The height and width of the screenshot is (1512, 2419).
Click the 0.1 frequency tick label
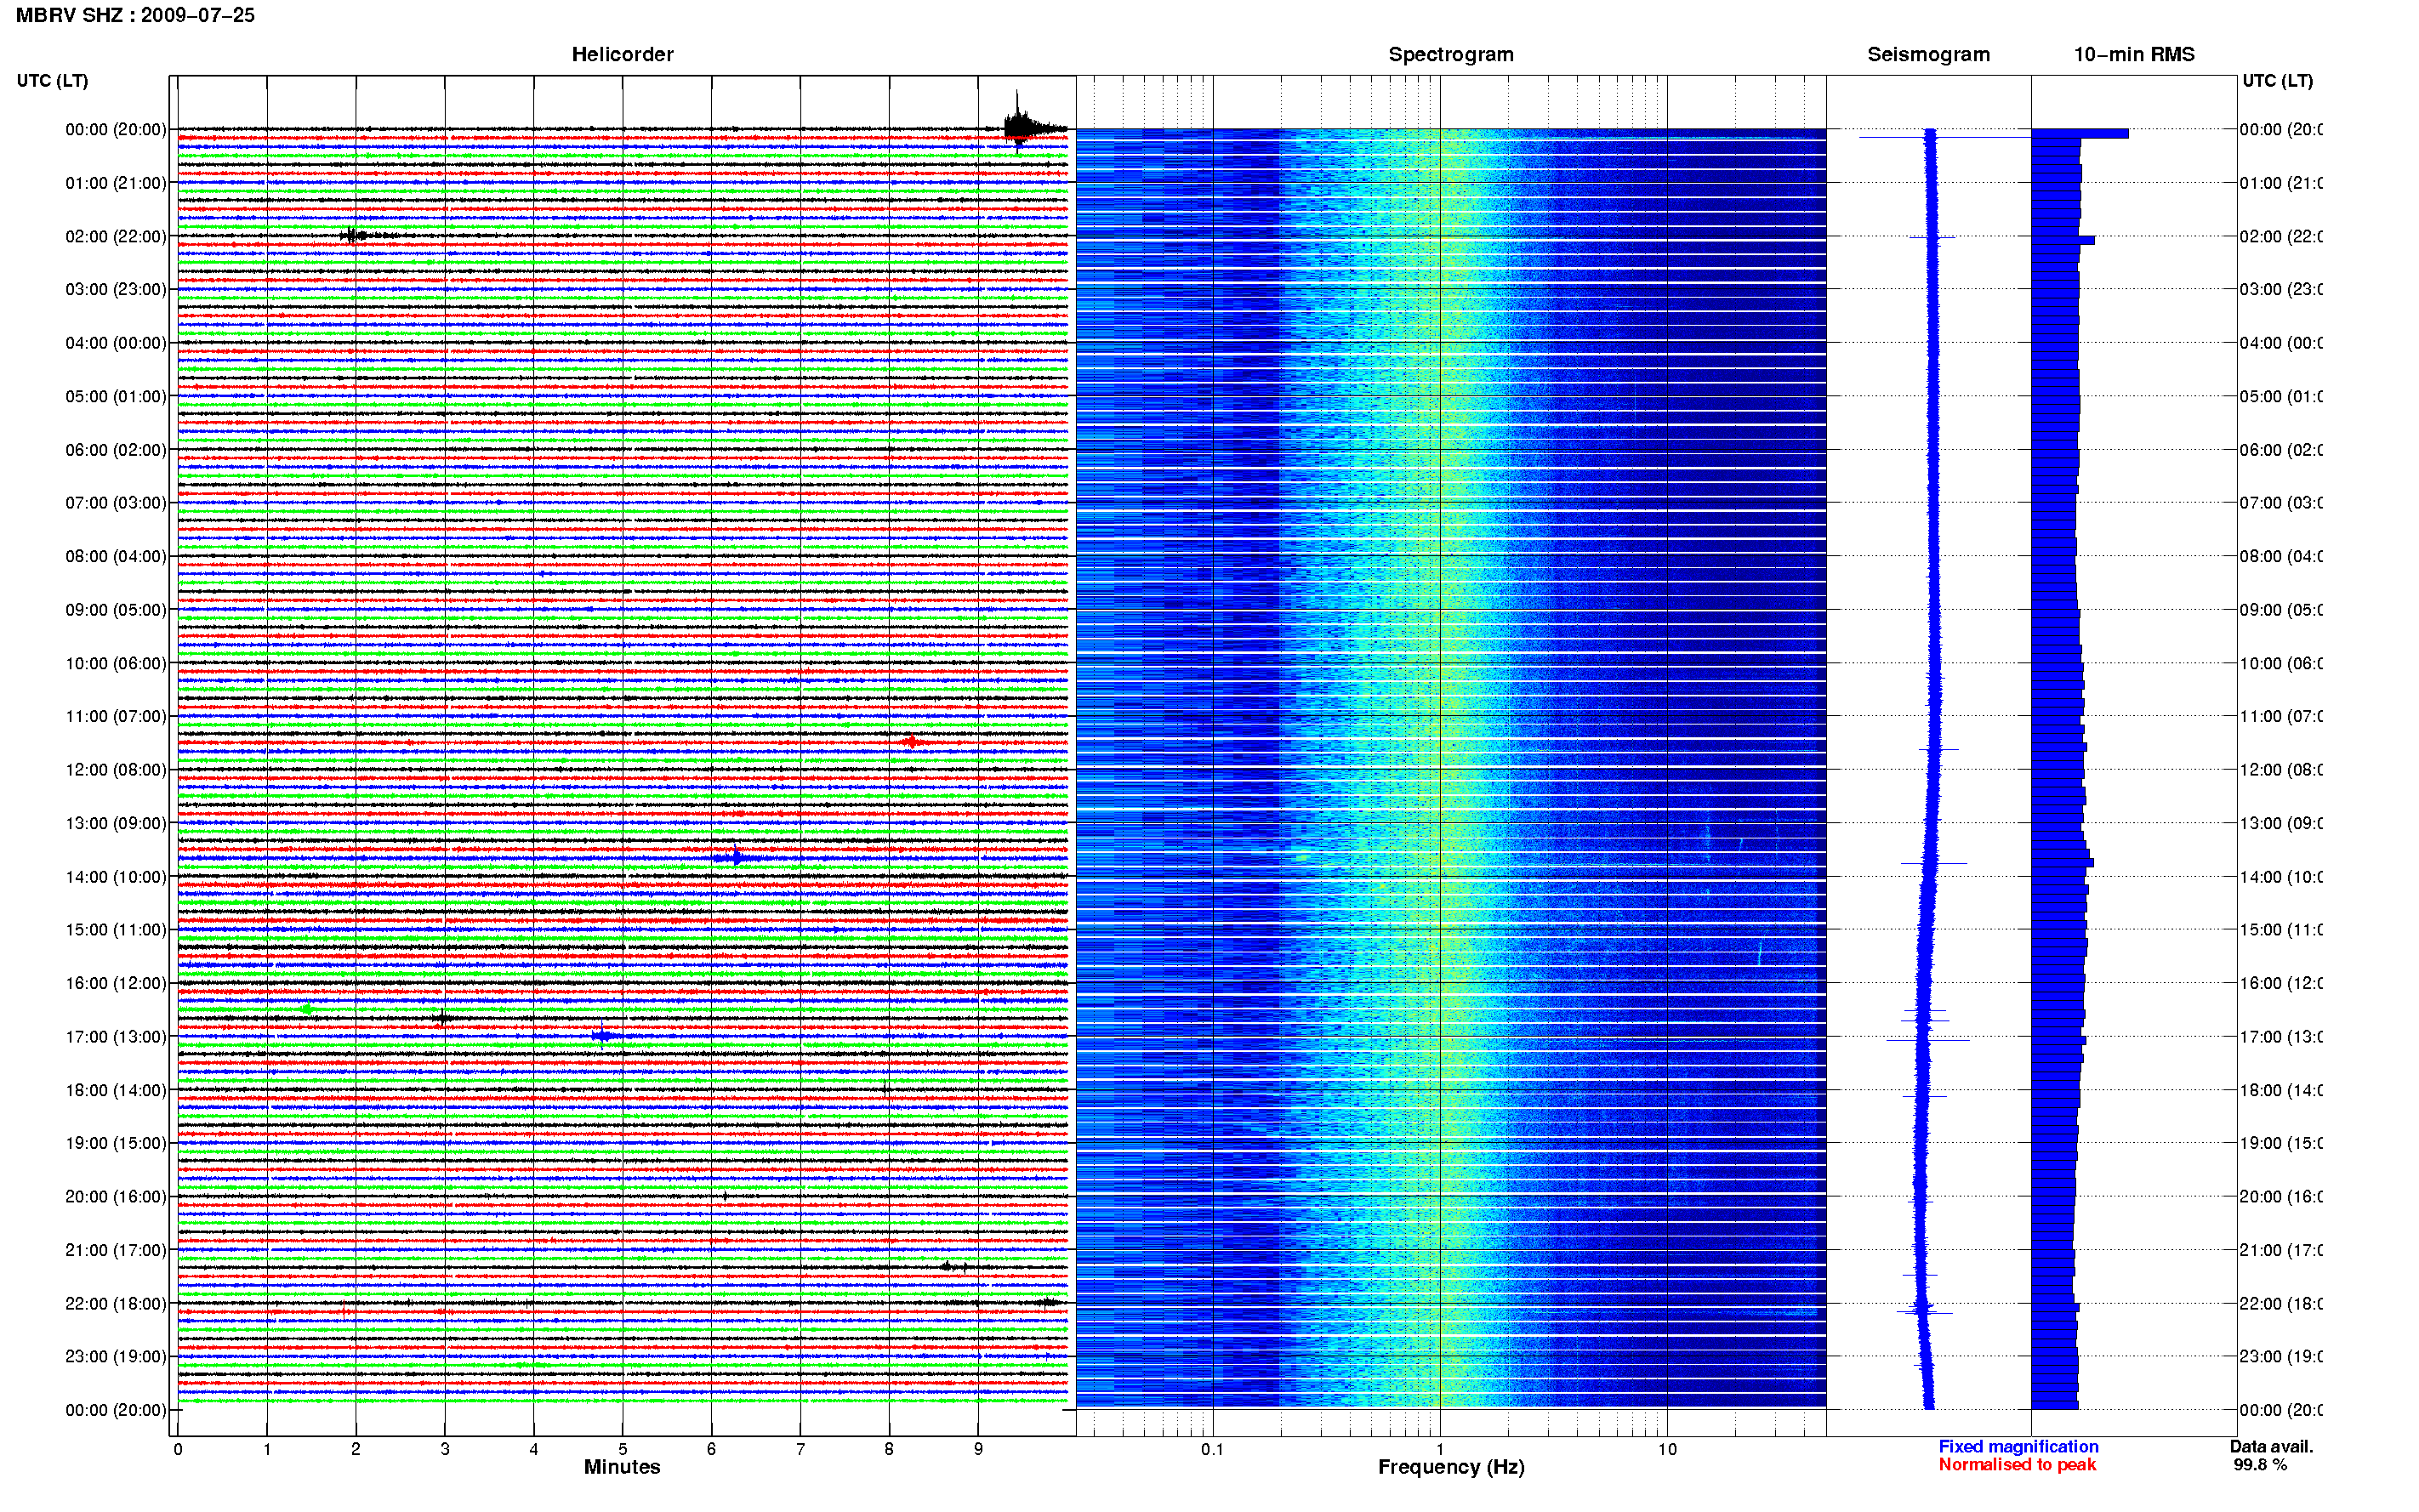tap(1212, 1449)
